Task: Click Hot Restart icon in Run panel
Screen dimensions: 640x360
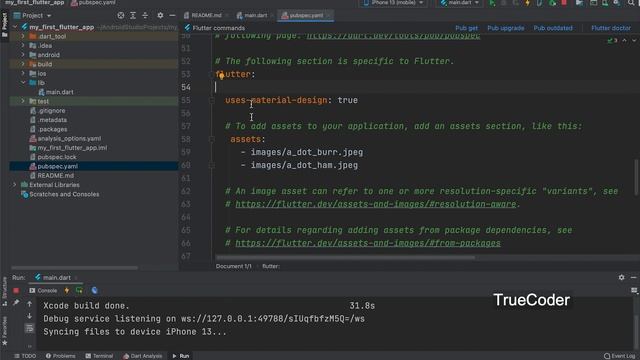Action: (79, 291)
